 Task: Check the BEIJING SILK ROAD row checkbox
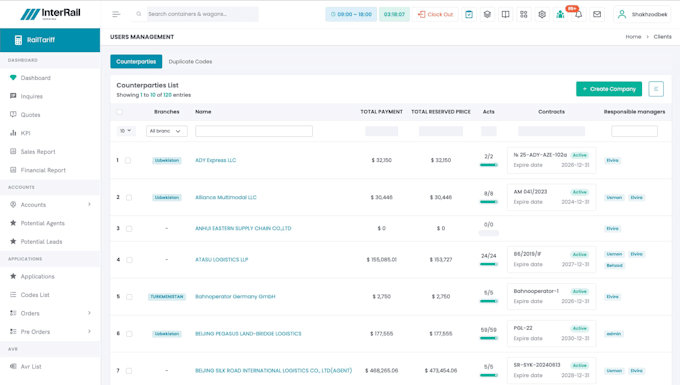[x=129, y=371]
